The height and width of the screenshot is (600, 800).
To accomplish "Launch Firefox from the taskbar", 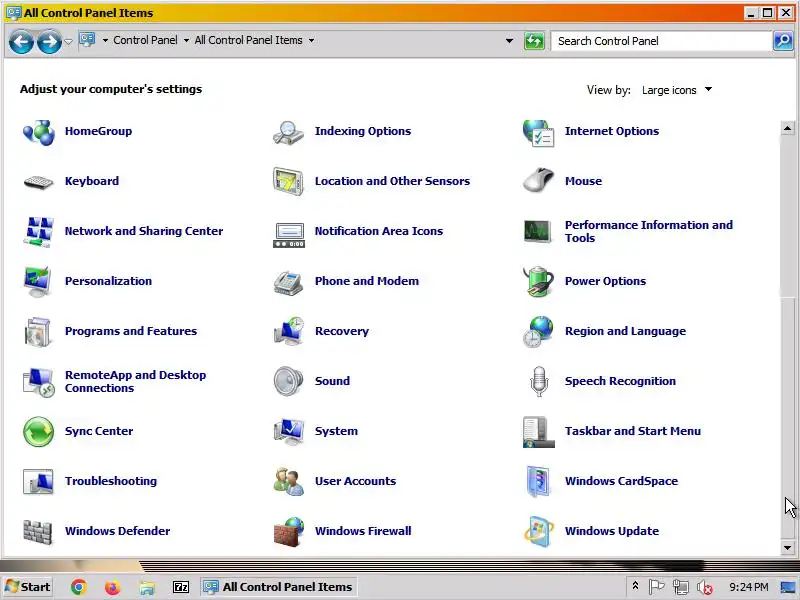I will coord(112,587).
